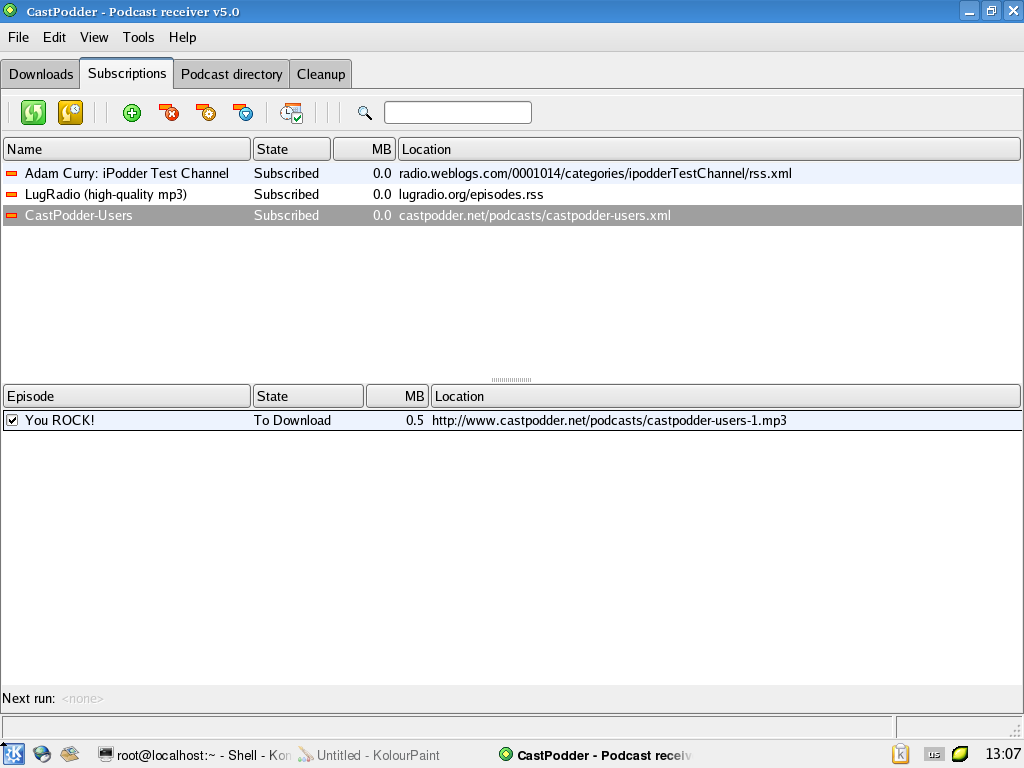Click the green lemon tray icon
Screen dimensions: 1024x768
point(960,754)
